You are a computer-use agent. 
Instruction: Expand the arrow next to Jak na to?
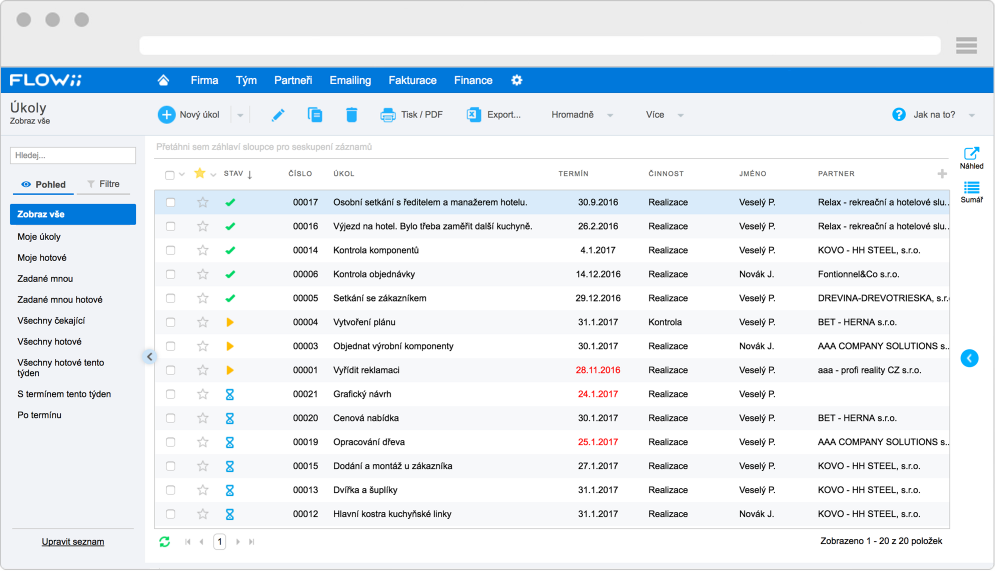[972, 115]
